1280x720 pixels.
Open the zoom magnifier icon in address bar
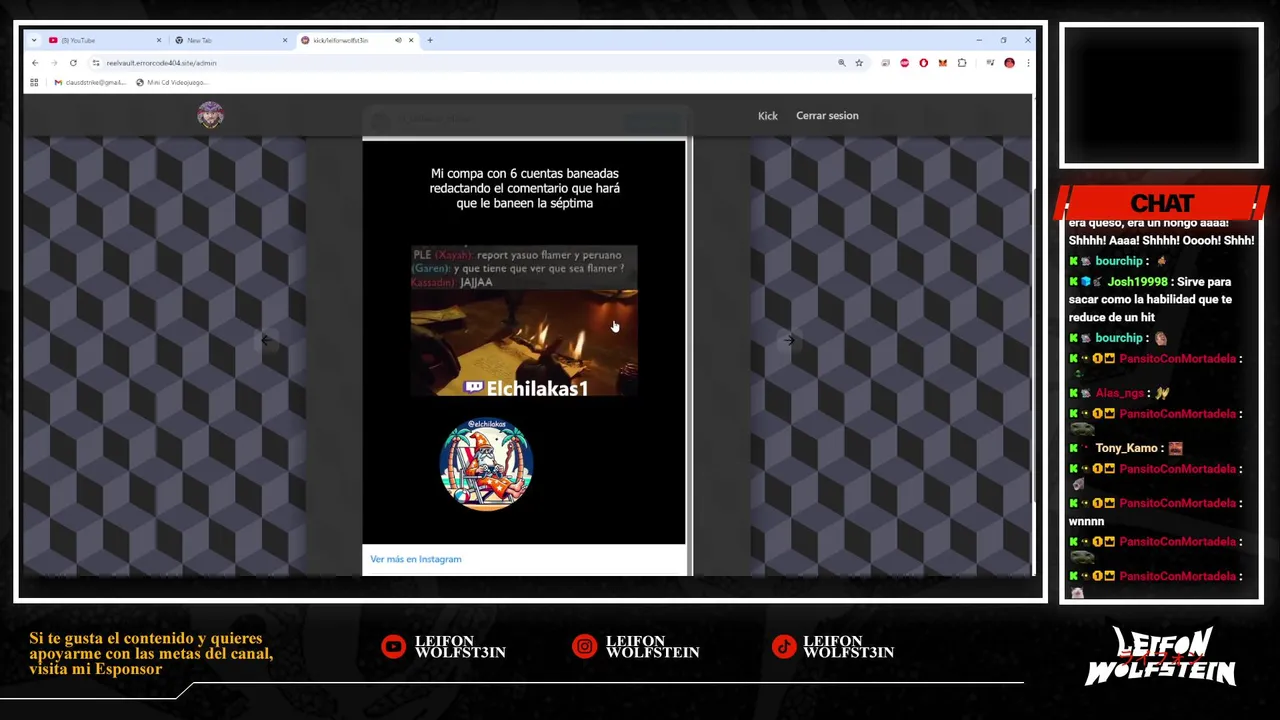point(842,63)
